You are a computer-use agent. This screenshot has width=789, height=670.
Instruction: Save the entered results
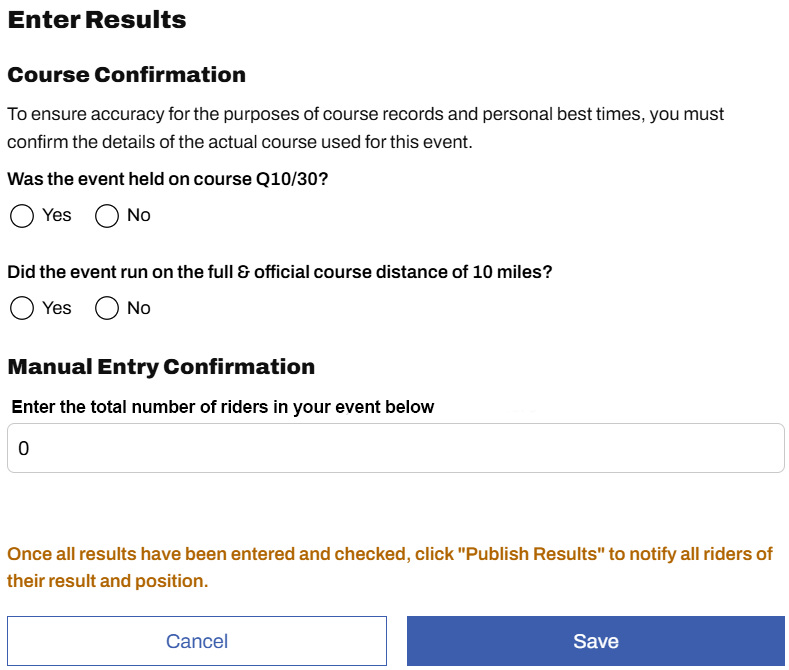coord(595,641)
